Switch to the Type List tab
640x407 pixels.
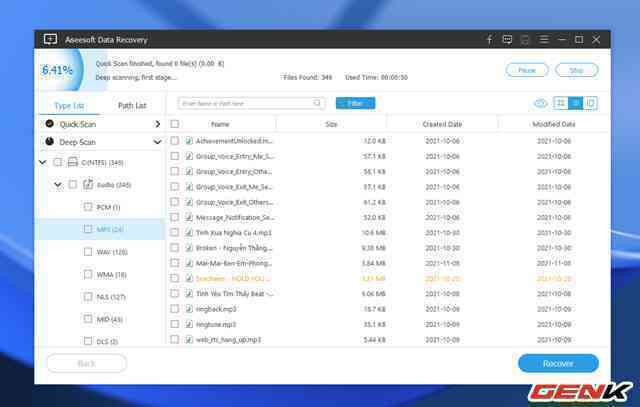pyautogui.click(x=69, y=106)
